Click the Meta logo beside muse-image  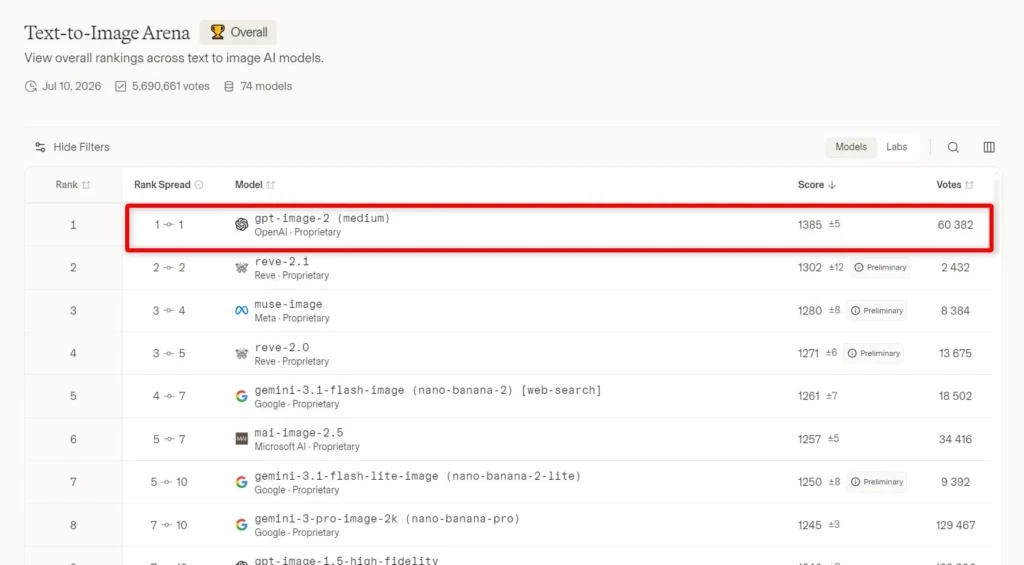click(x=242, y=311)
